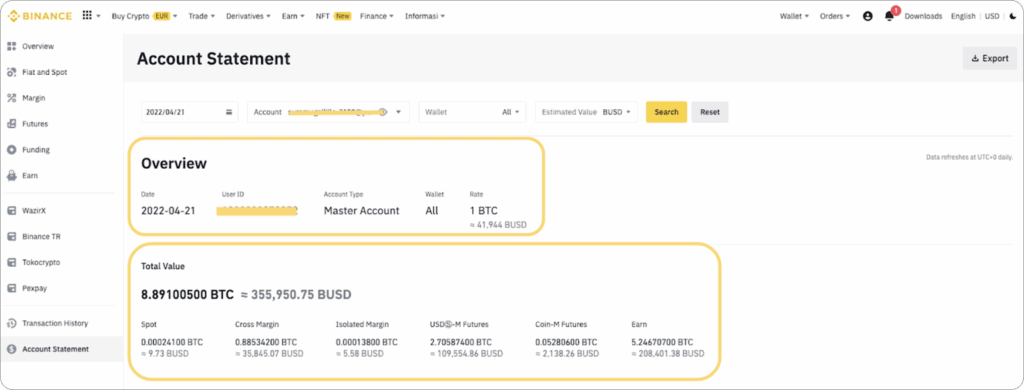This screenshot has height=390, width=1024.
Task: Click the Overview sidebar icon
Action: 11,46
